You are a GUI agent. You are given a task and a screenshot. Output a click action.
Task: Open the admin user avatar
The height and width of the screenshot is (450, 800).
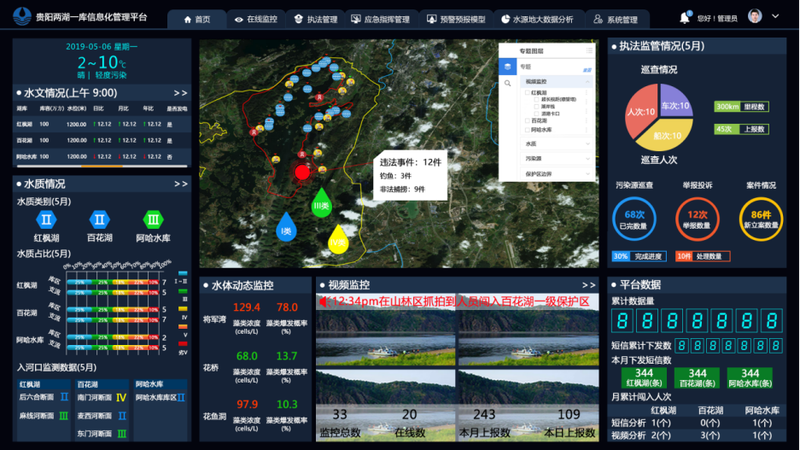tap(755, 16)
